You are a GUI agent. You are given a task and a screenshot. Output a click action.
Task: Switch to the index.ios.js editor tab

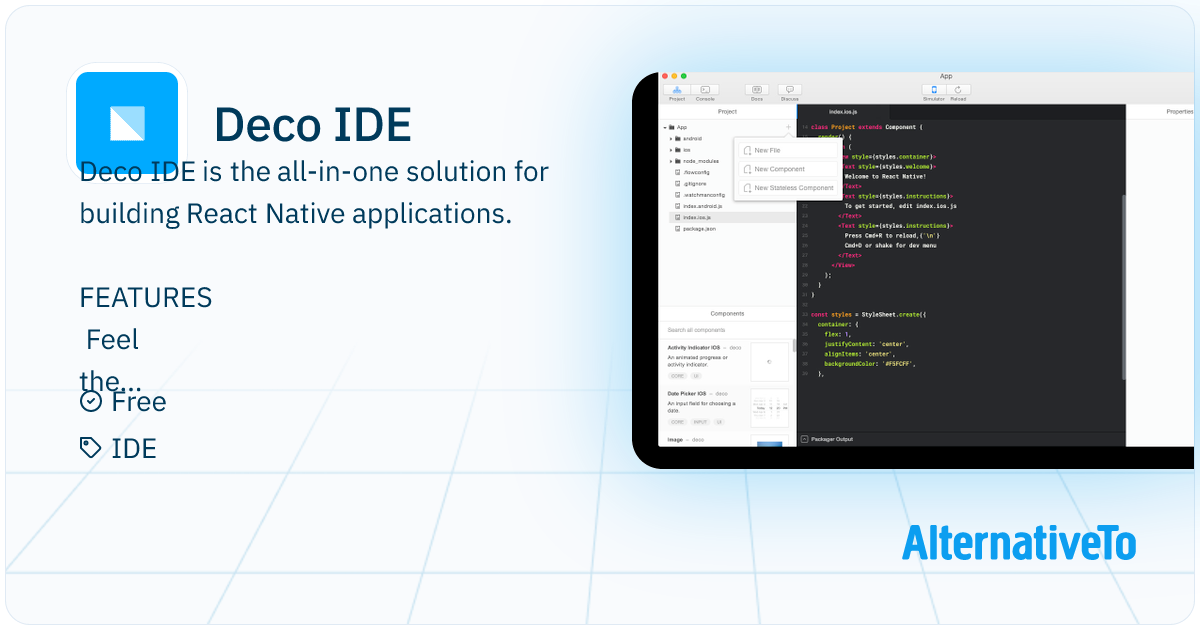point(843,112)
